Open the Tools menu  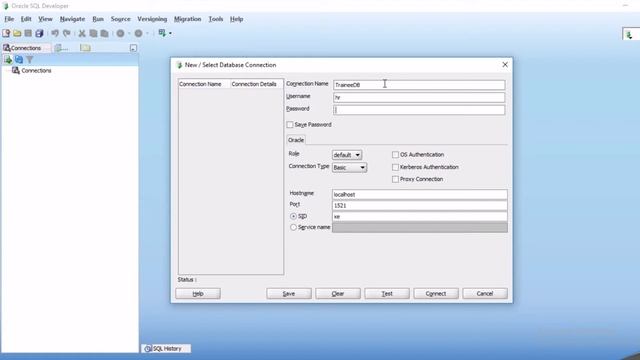216,19
